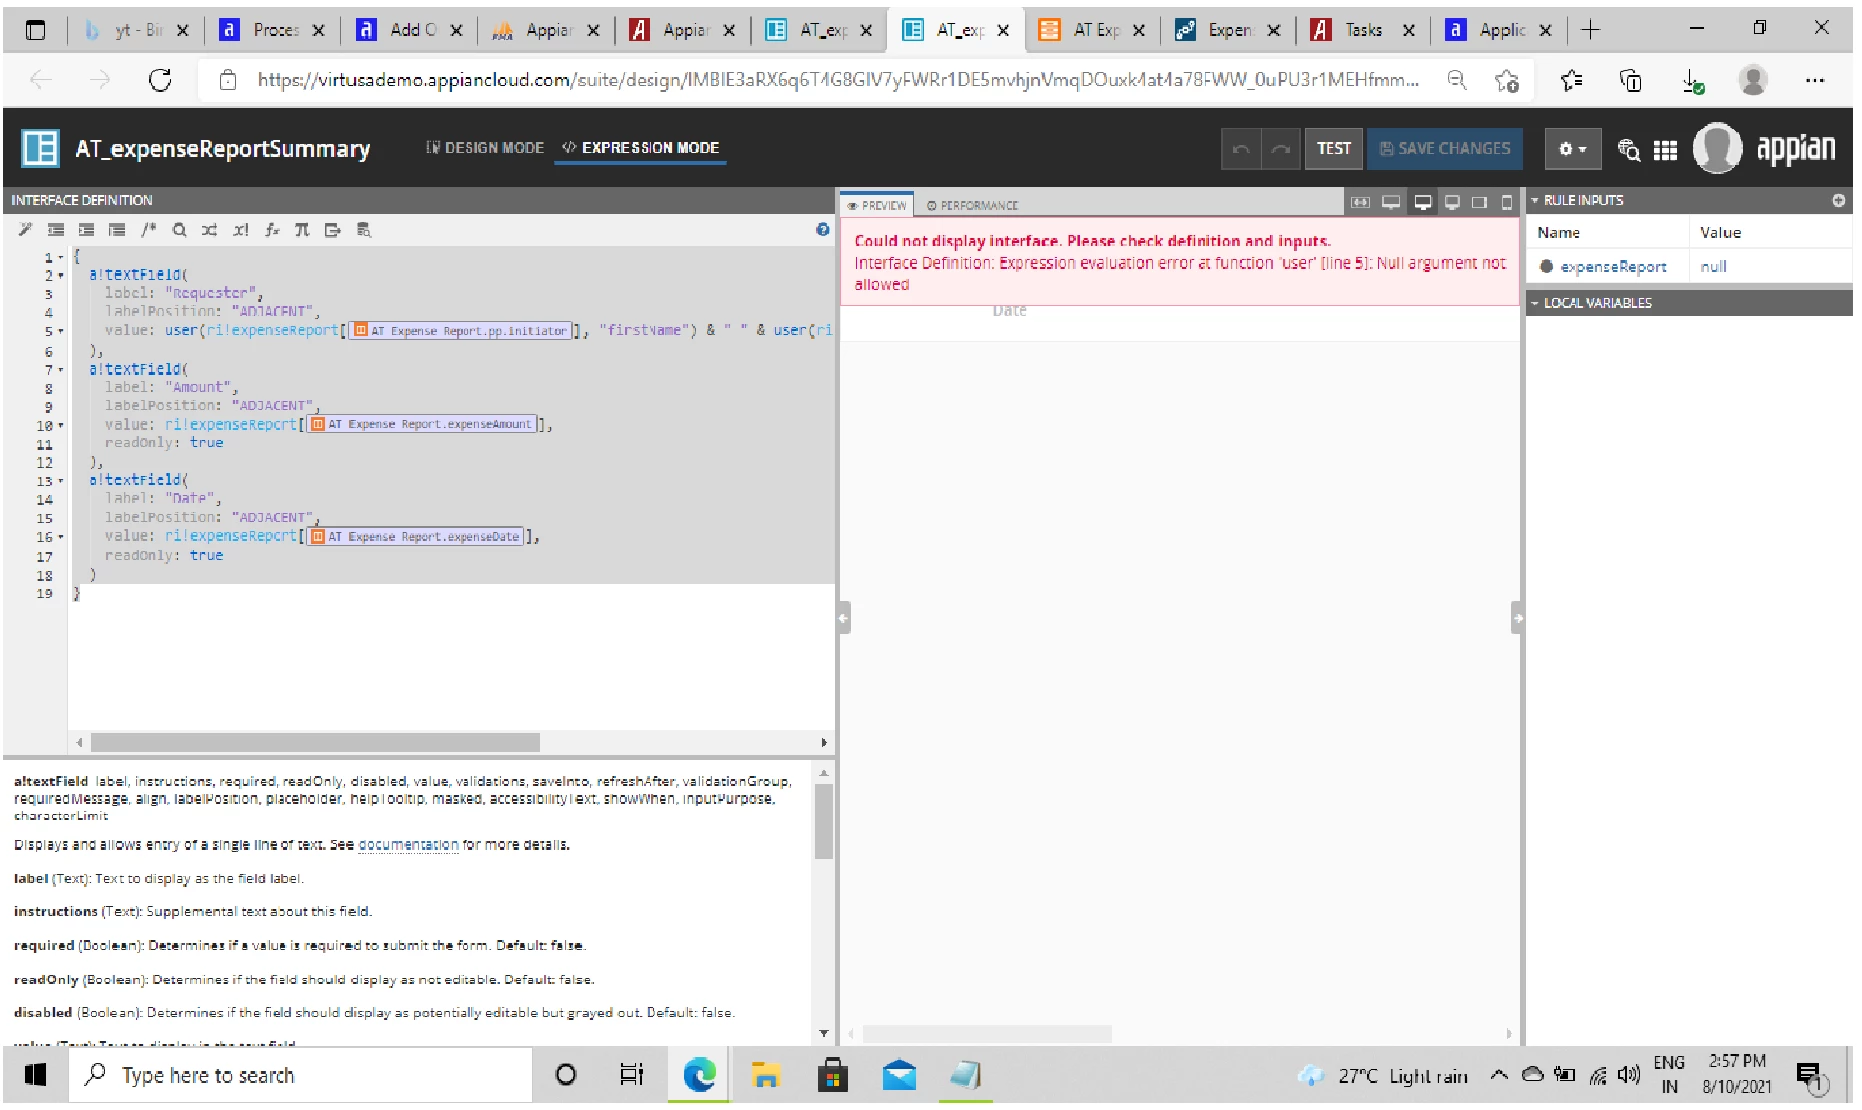1862x1110 pixels.
Task: Select the tablet landscape preview icon
Action: point(1479,202)
